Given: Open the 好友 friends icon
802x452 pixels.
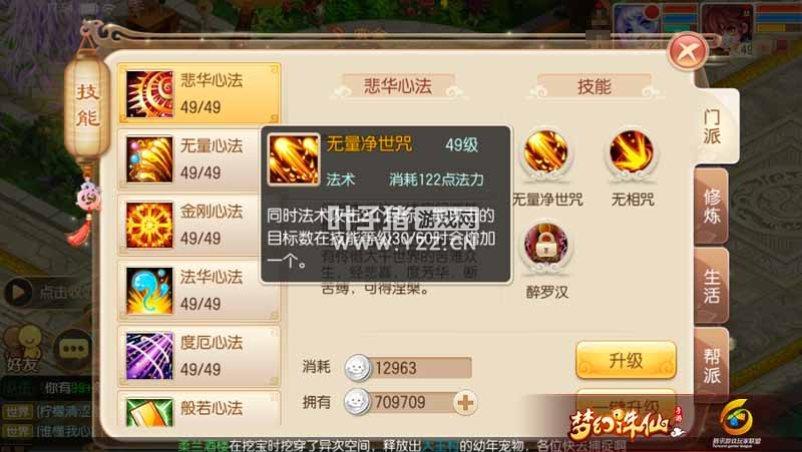Looking at the screenshot, I should point(23,350).
